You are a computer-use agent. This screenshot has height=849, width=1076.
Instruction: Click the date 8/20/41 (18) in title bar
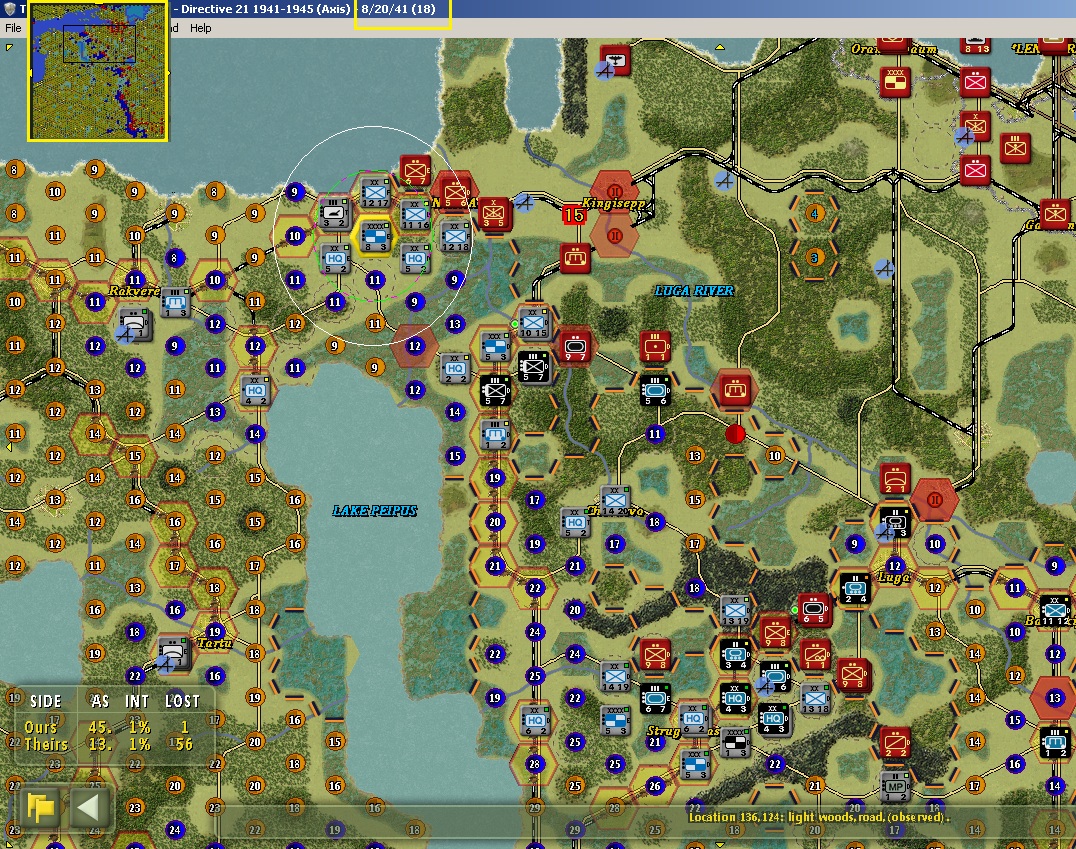[399, 10]
